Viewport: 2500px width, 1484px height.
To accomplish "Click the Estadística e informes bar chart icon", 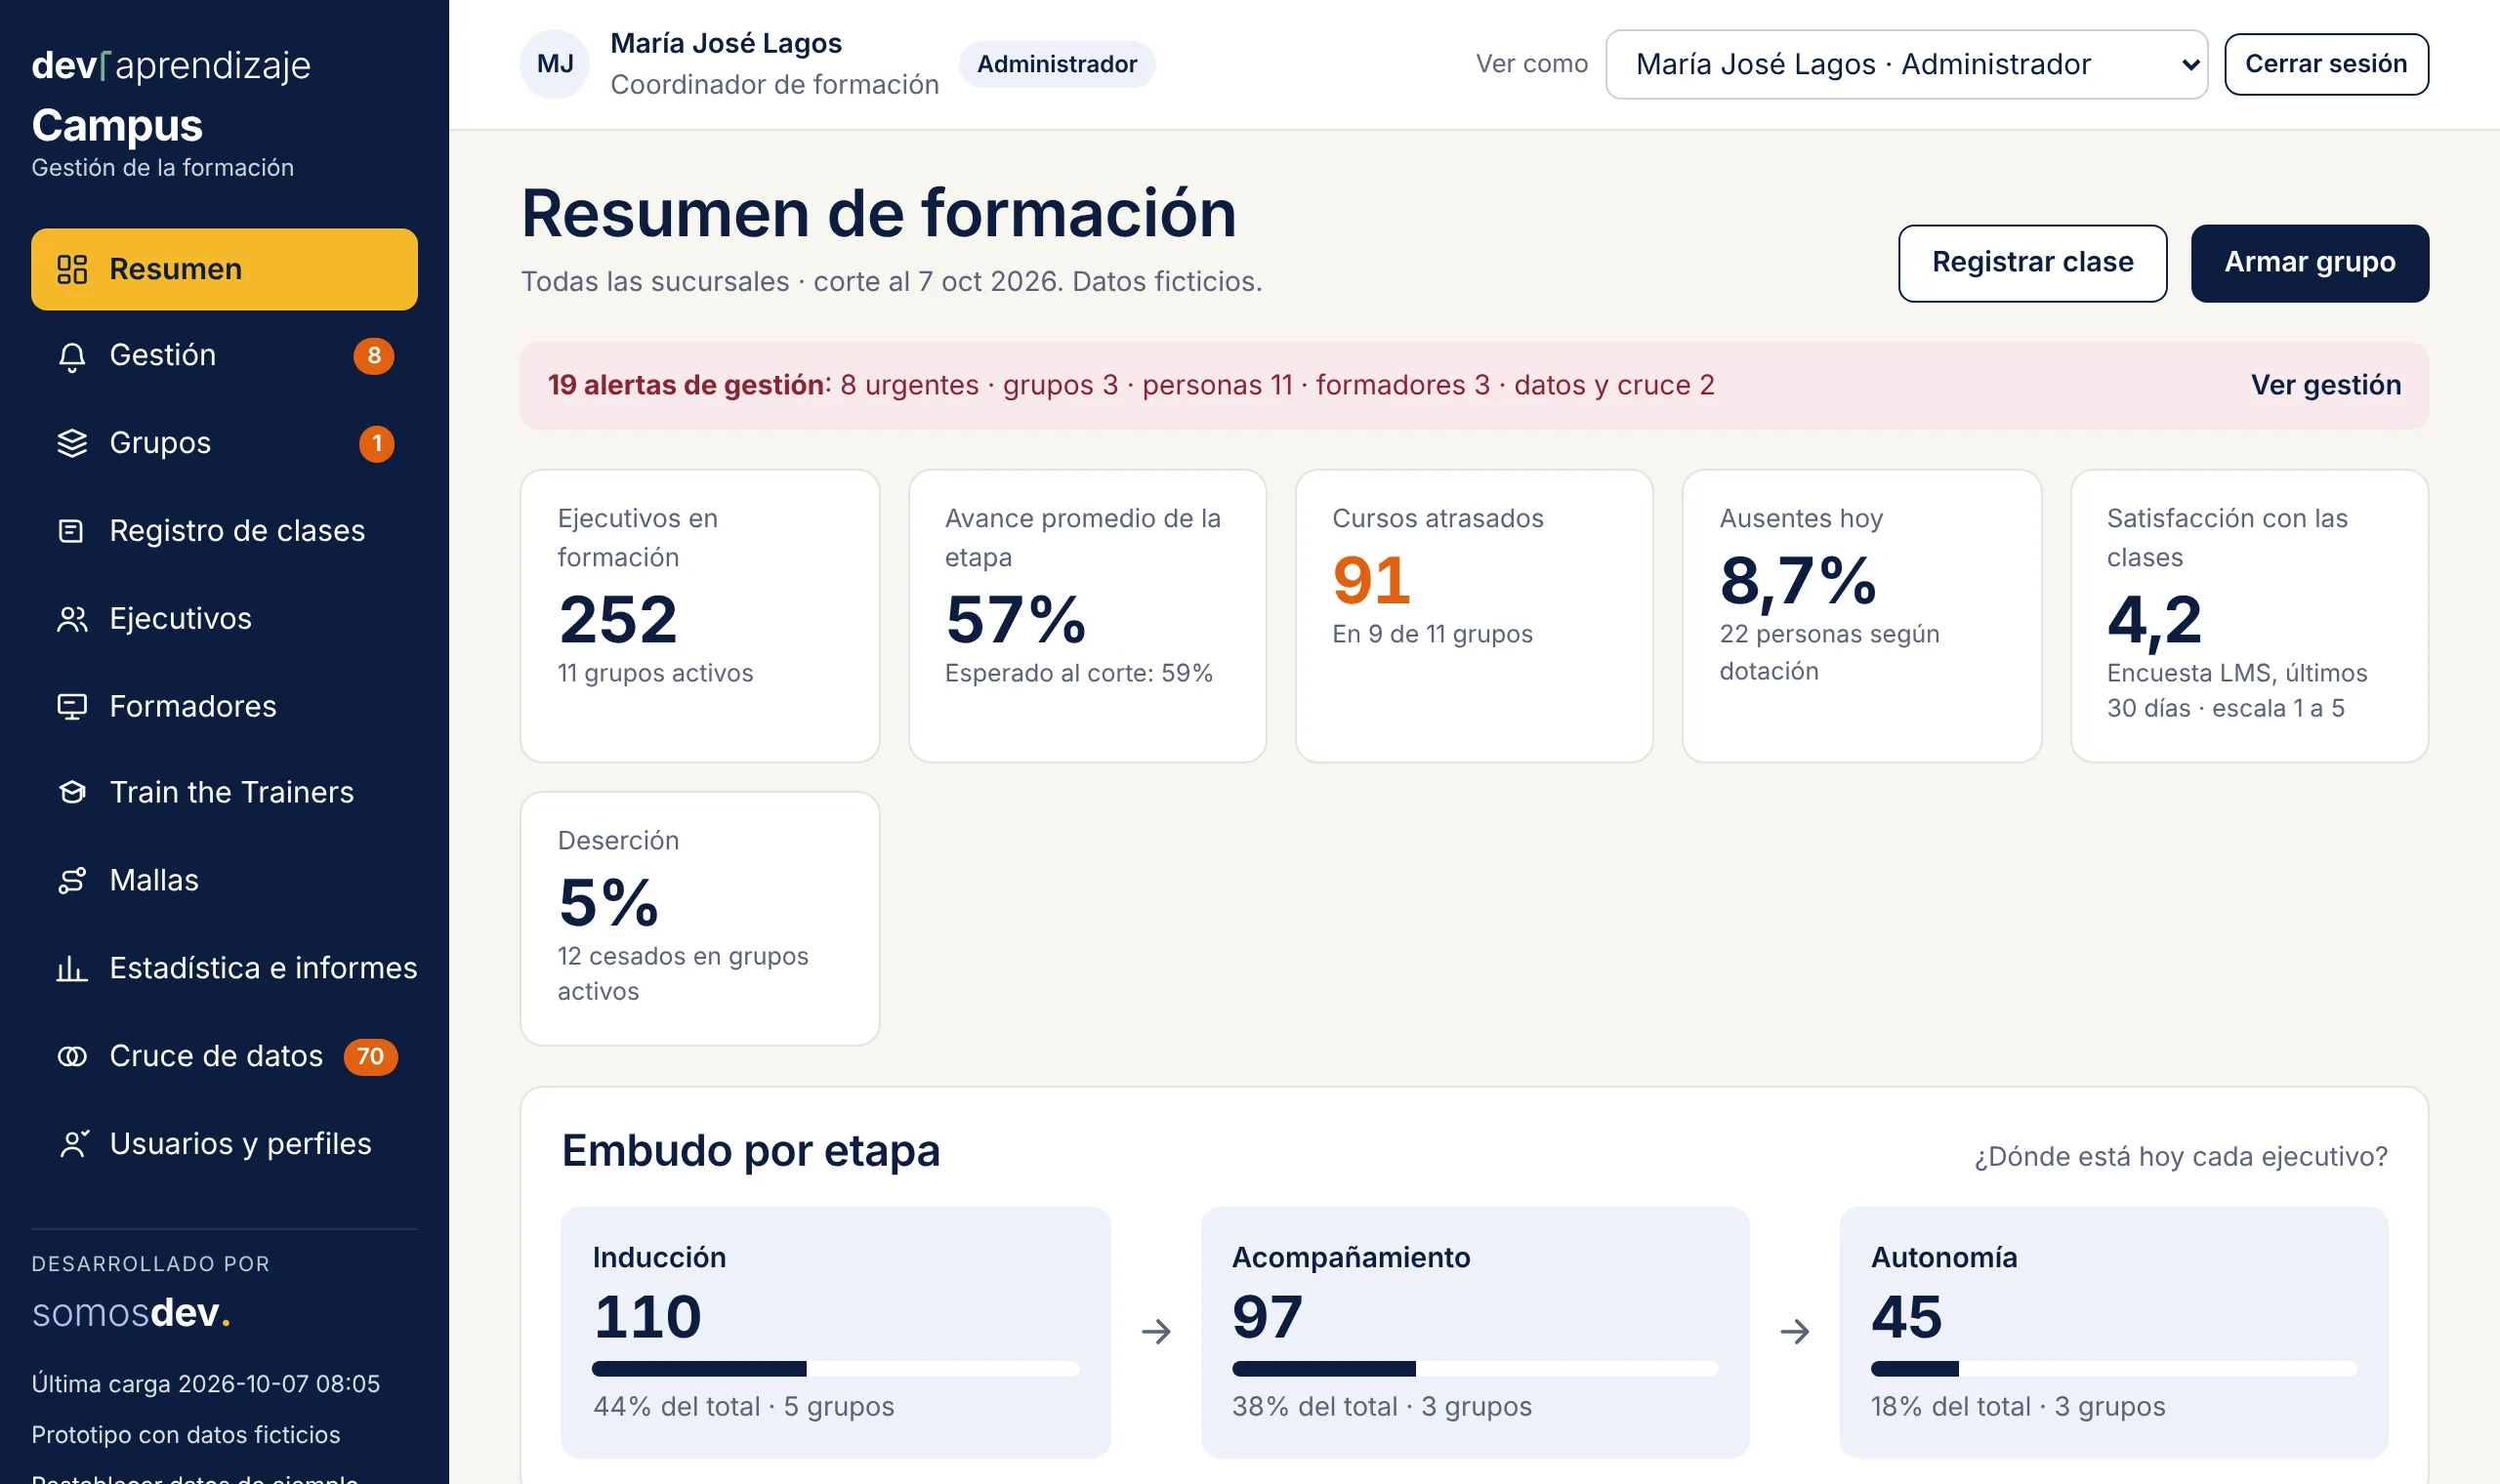I will (72, 969).
